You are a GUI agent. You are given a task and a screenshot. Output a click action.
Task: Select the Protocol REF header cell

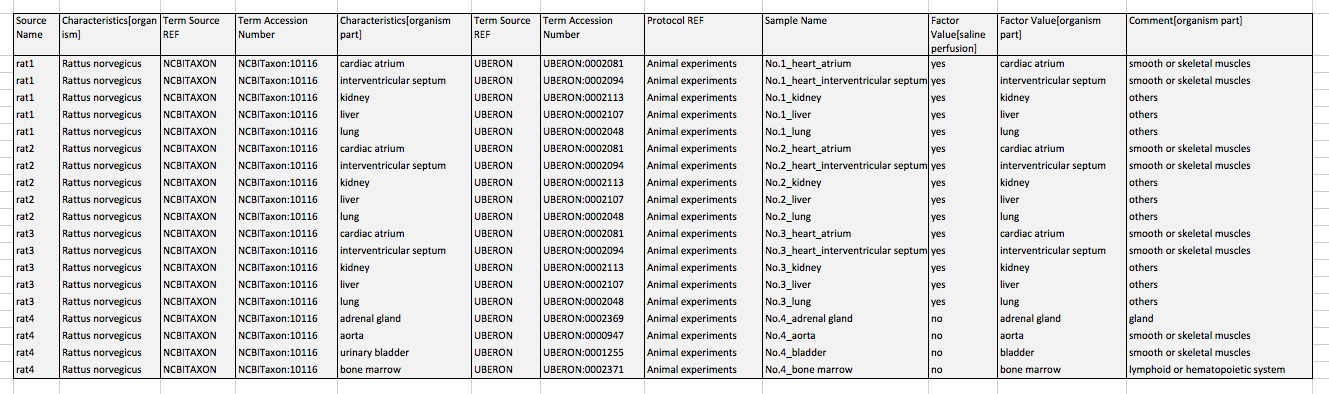coord(702,34)
